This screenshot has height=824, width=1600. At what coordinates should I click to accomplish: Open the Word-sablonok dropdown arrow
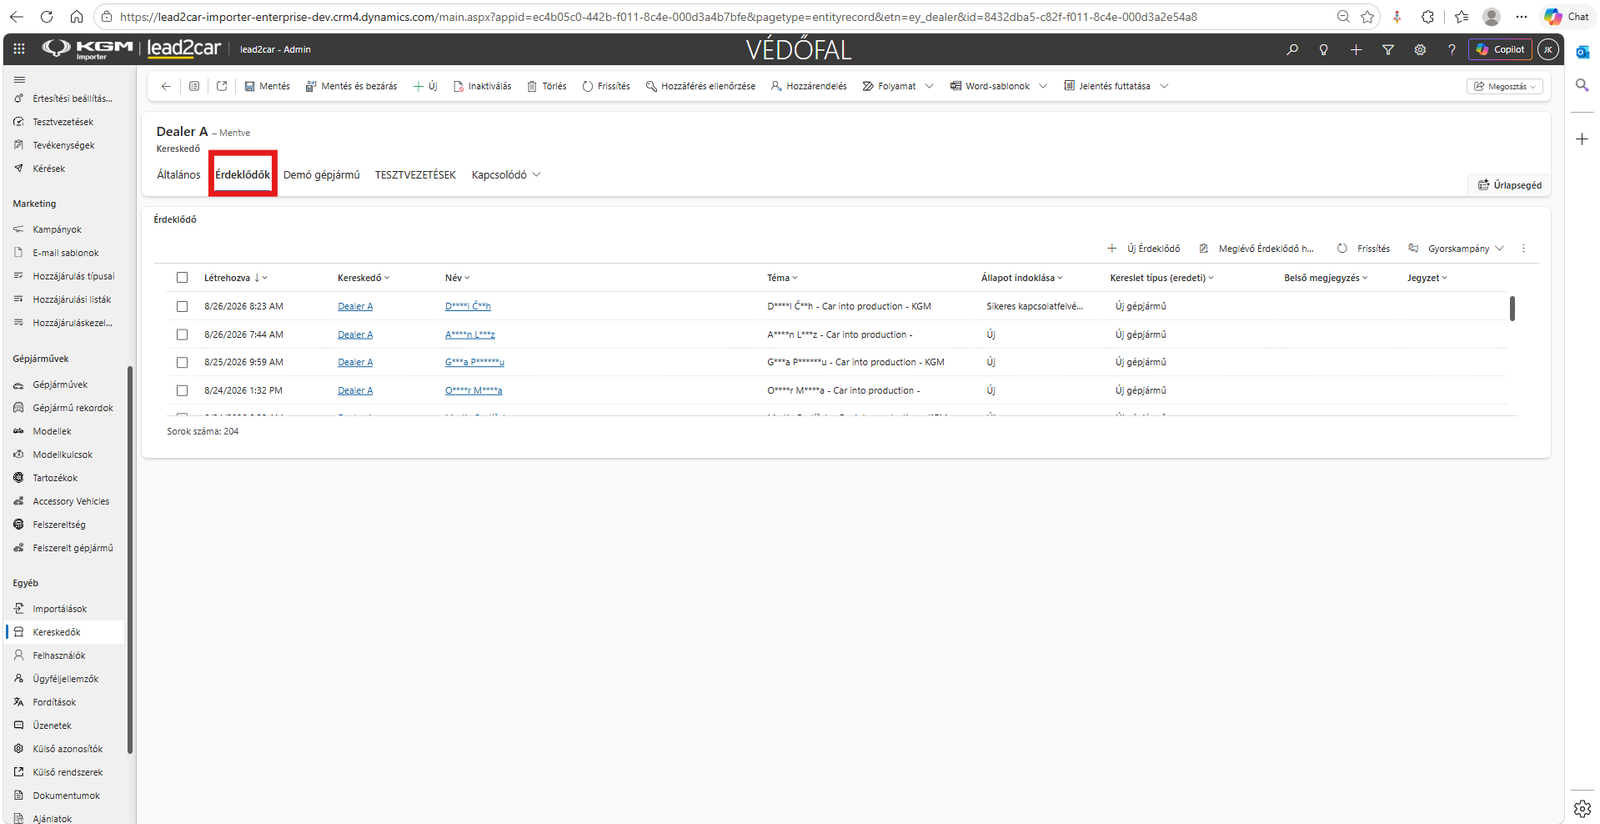[x=1043, y=86]
